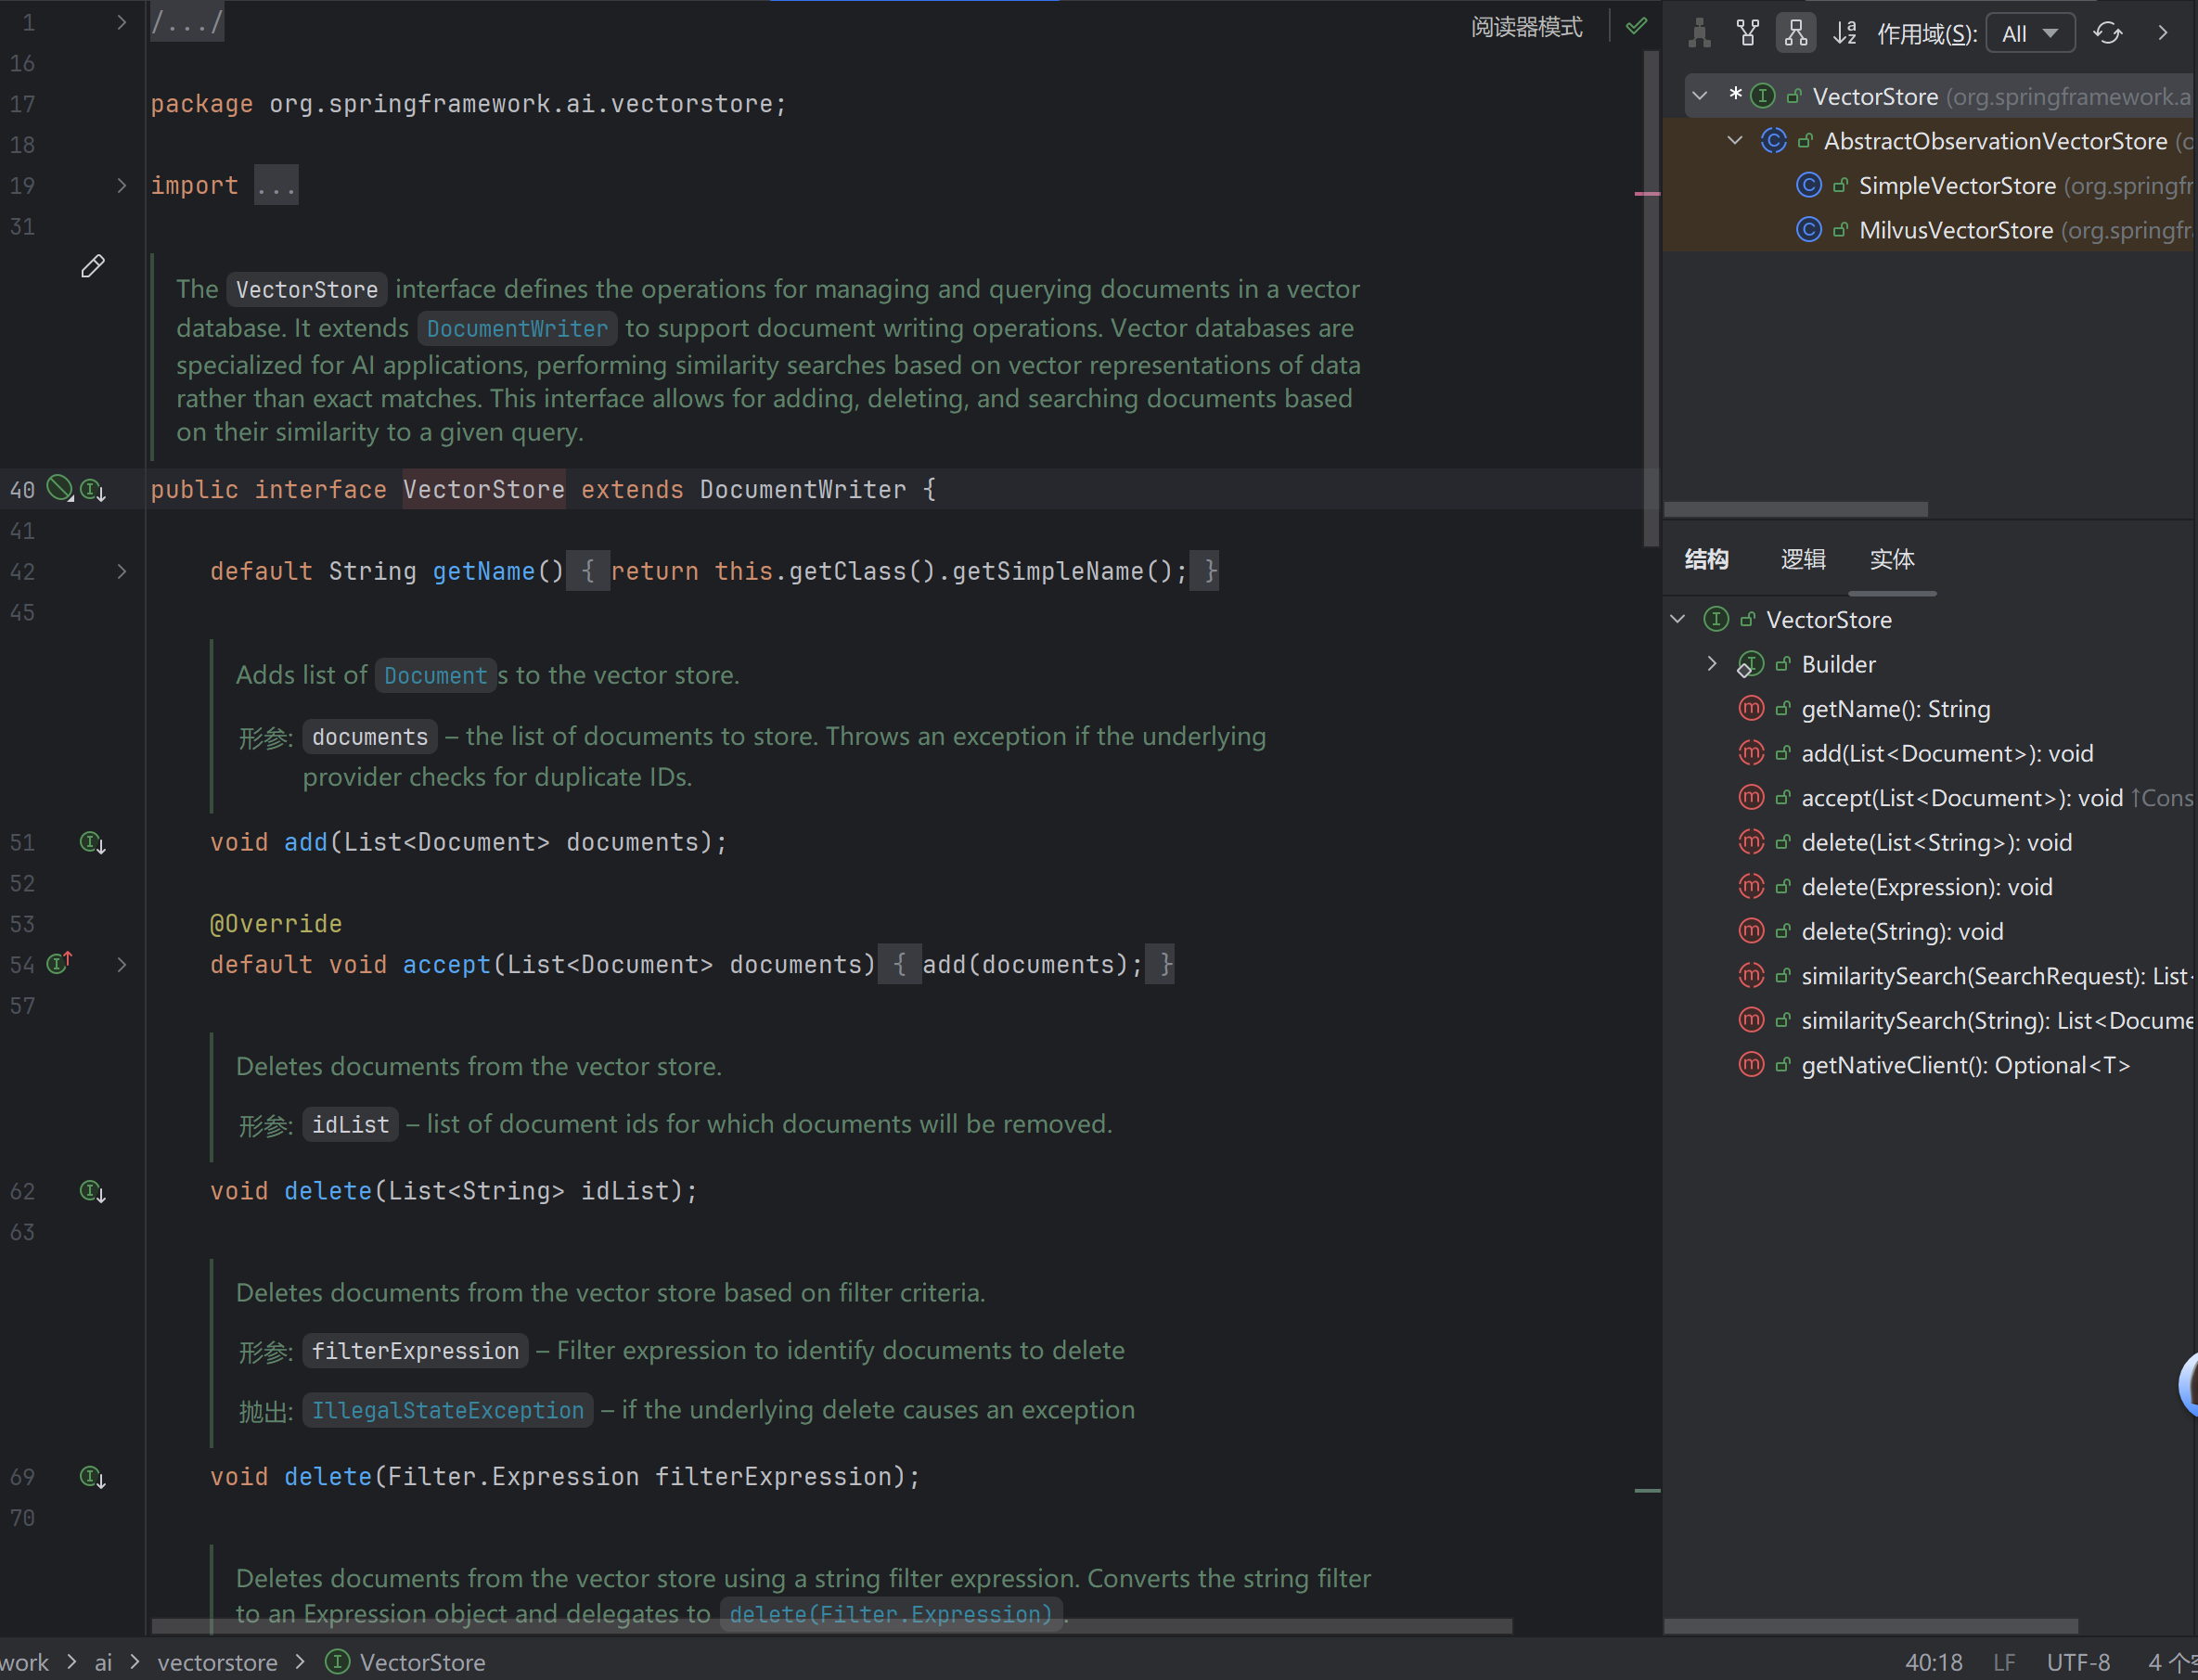This screenshot has width=2198, height=1680.
Task: Select MilvusVectorStore in hierarchy tree
Action: [x=1956, y=230]
